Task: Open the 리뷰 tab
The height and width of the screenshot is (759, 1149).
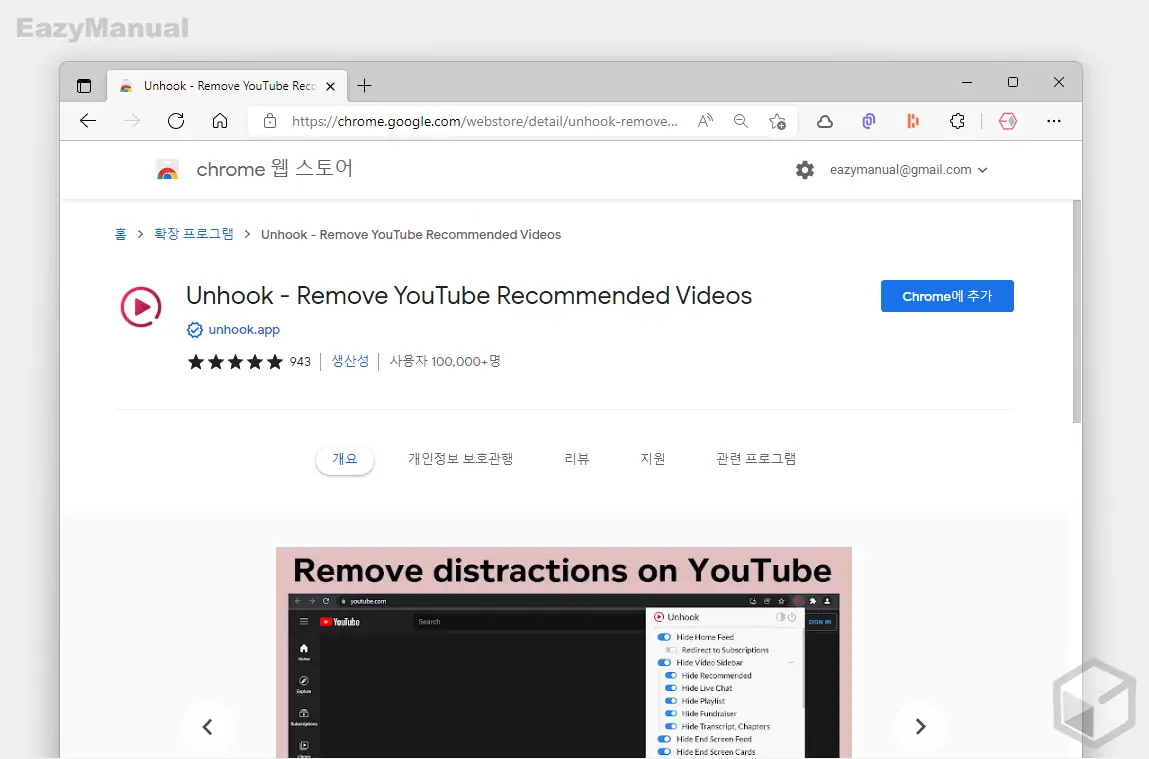Action: pyautogui.click(x=577, y=459)
